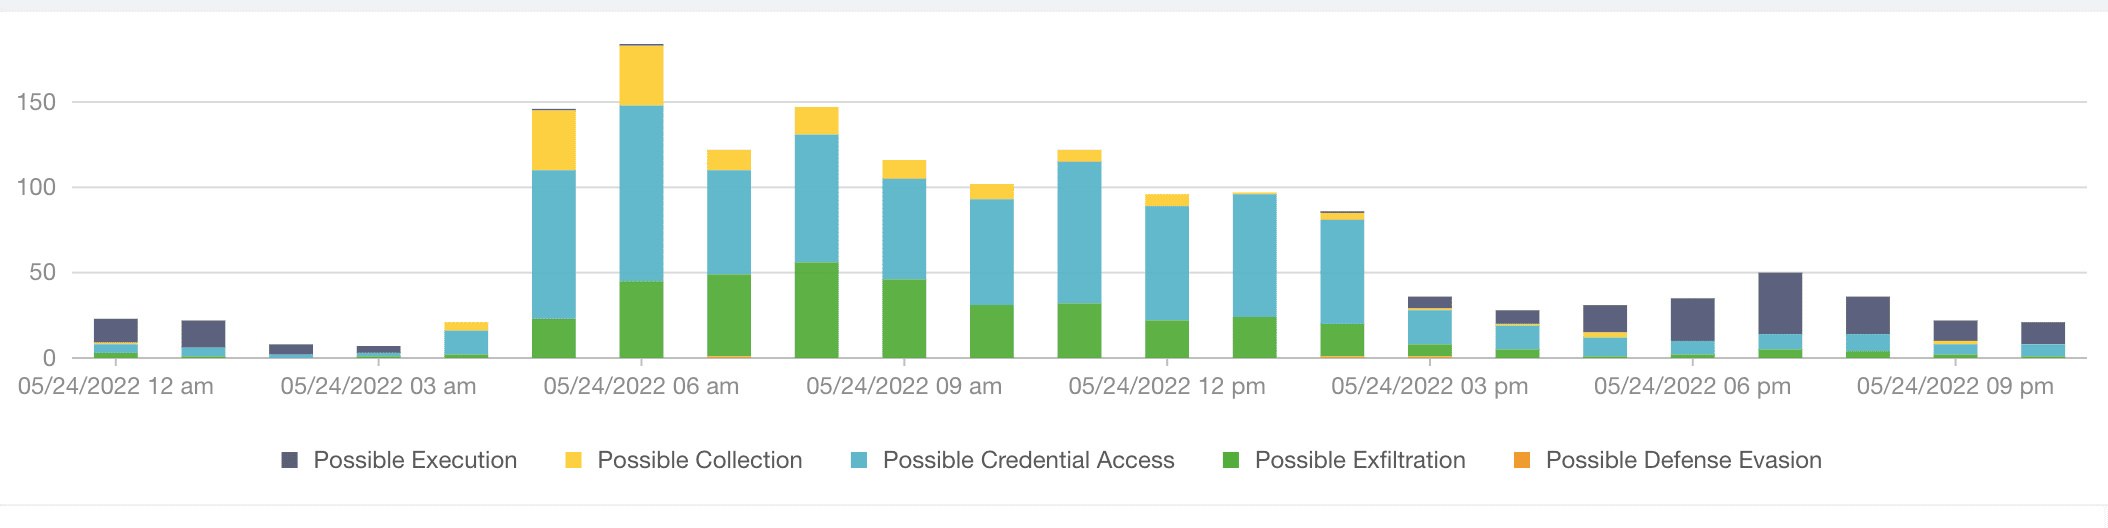The width and height of the screenshot is (2108, 528).
Task: Toggle the Possible Execution series label
Action: click(x=415, y=460)
